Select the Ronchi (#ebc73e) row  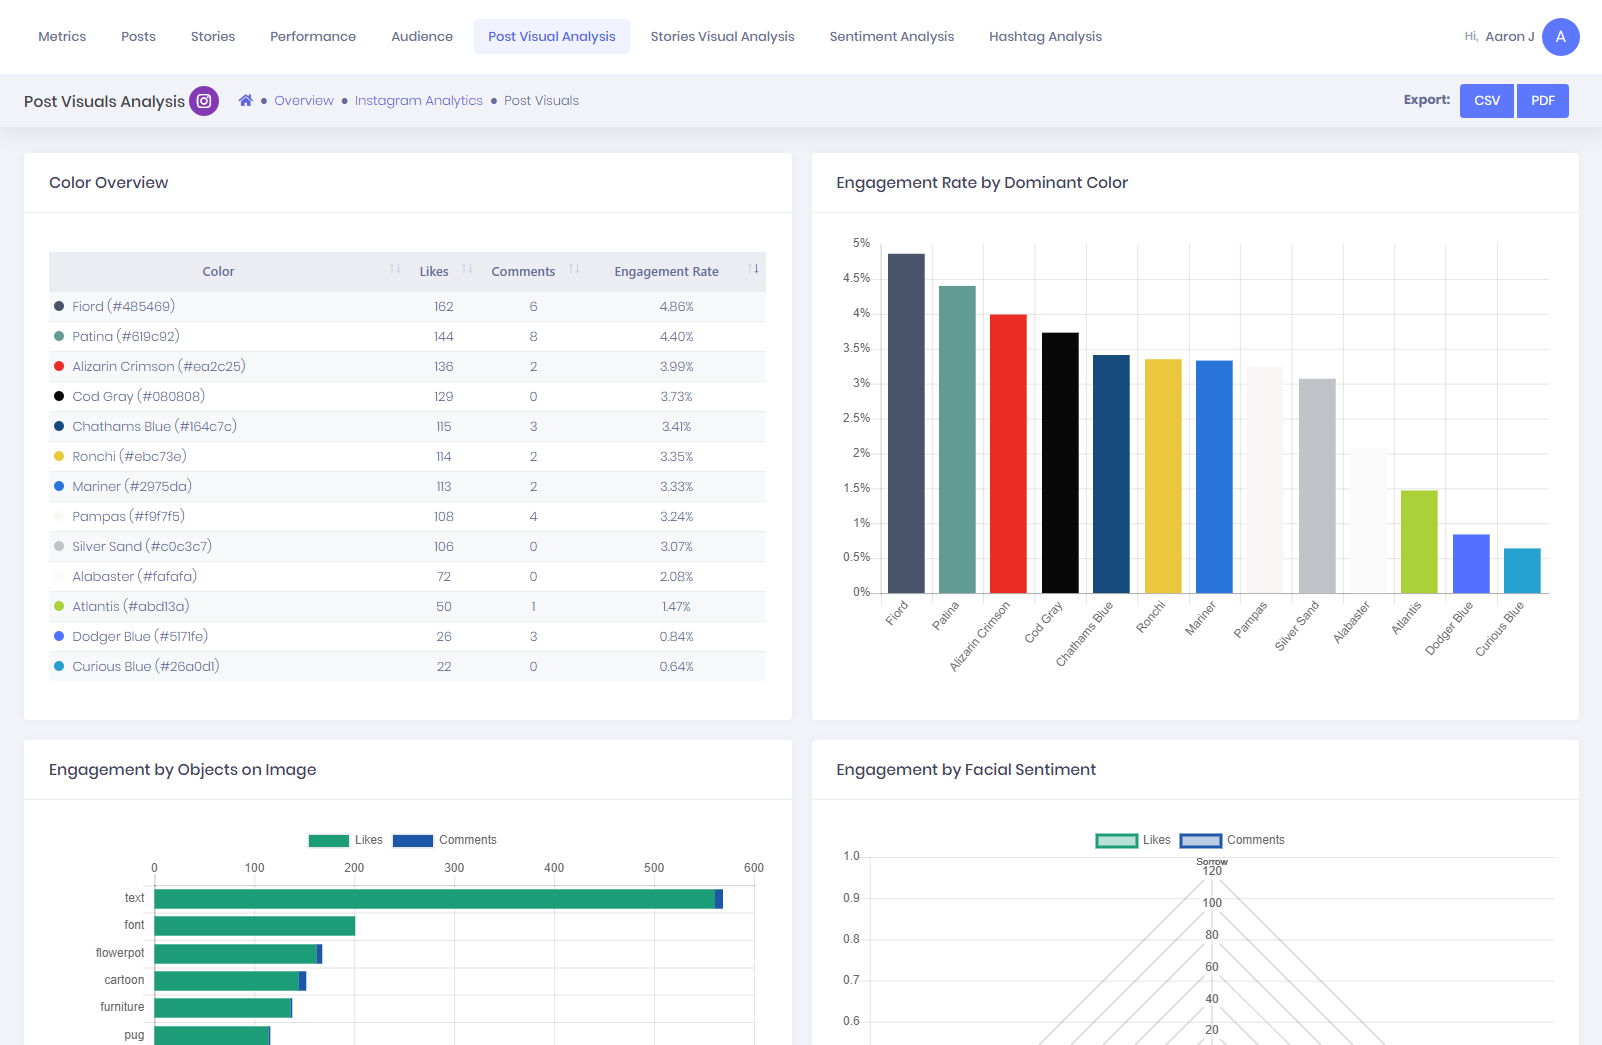click(407, 457)
